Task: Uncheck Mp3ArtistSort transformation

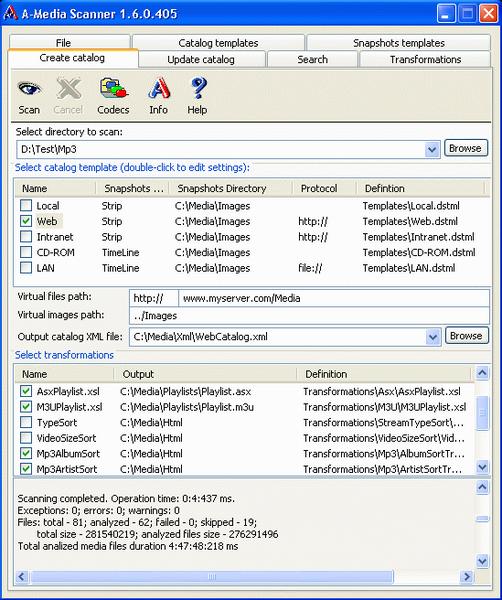Action: [26, 469]
